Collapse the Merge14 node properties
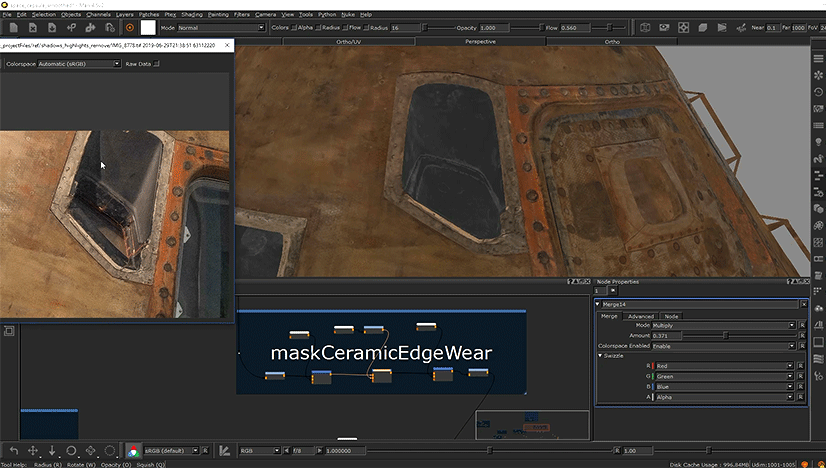 pyautogui.click(x=598, y=304)
